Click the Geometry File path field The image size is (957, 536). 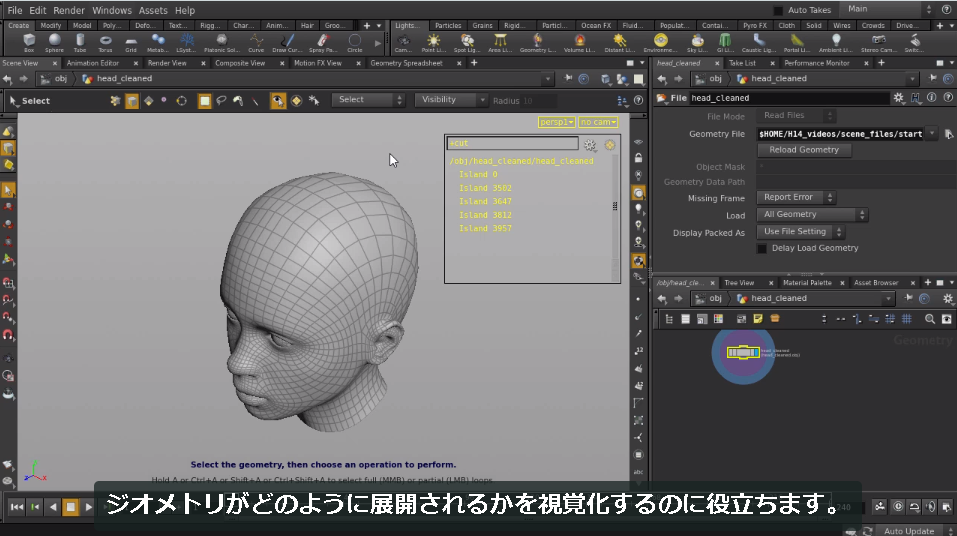point(840,134)
